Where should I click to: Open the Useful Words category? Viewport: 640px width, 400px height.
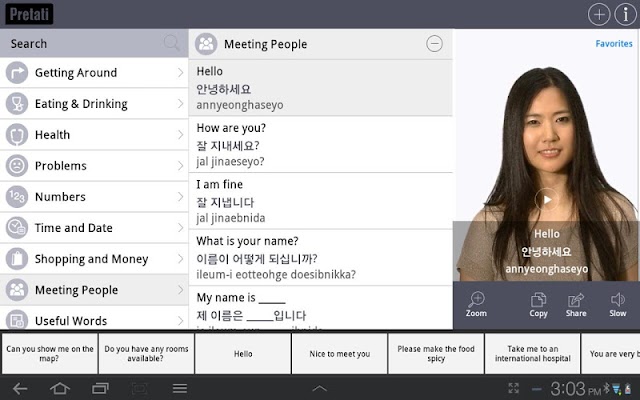point(94,318)
